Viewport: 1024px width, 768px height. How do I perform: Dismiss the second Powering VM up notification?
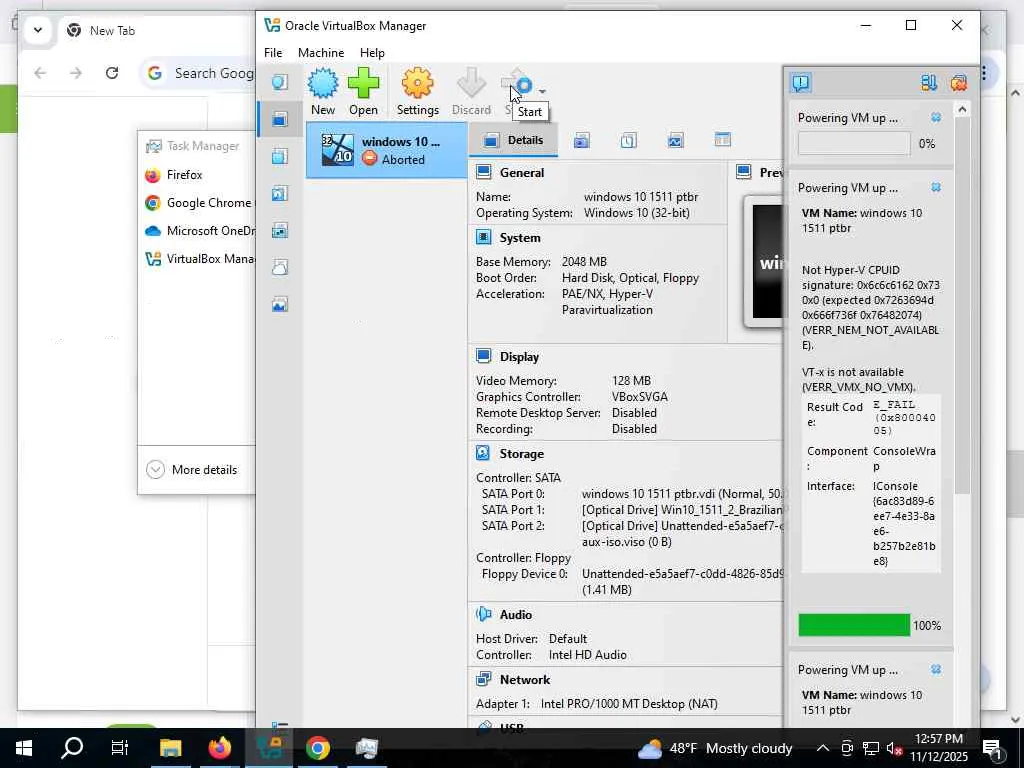tap(936, 187)
